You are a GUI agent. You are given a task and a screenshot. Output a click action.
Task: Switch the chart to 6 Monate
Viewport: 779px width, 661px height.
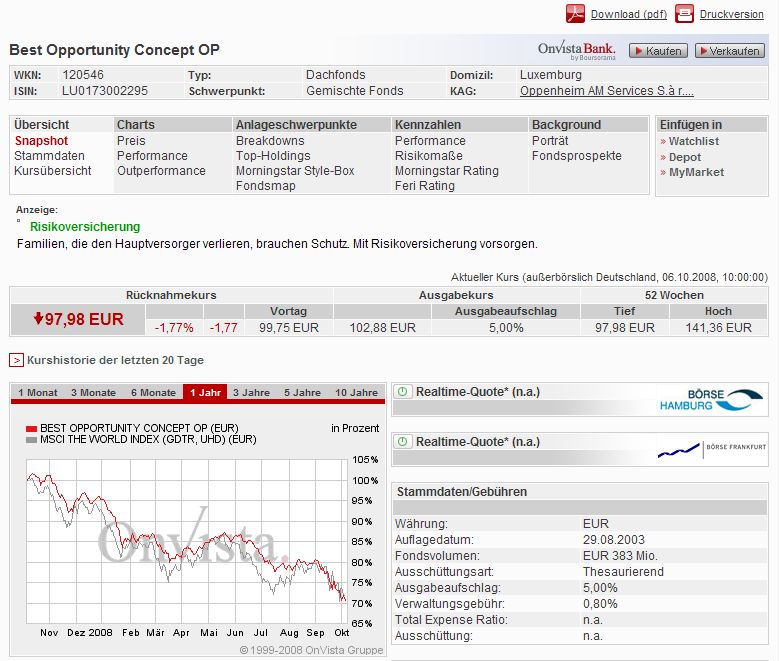click(x=154, y=393)
